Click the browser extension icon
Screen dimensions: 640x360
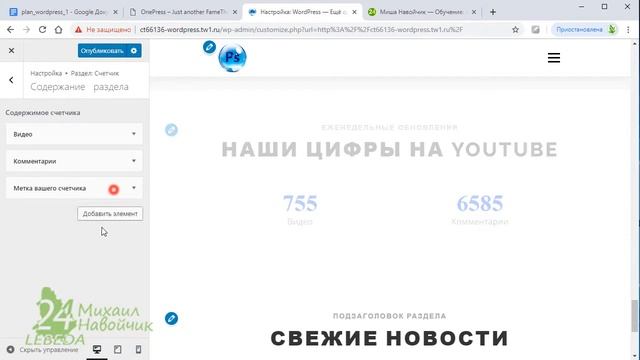tap(535, 29)
